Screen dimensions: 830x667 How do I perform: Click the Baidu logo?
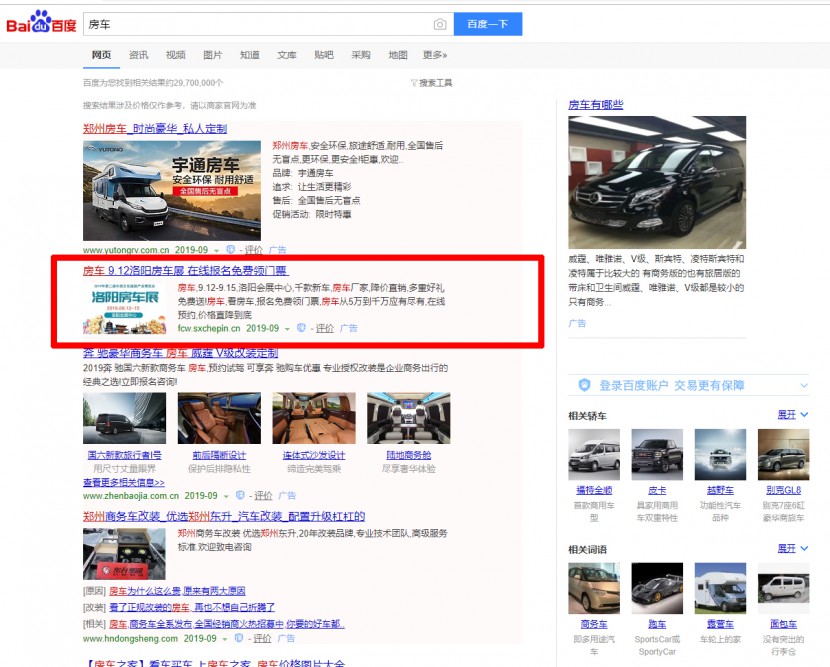[41, 23]
